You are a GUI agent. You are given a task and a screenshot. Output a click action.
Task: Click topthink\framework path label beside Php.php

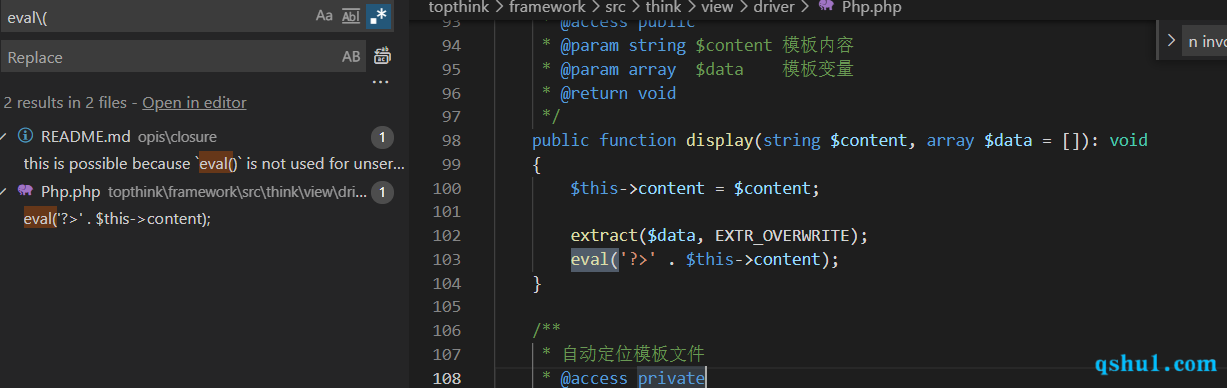pyautogui.click(x=236, y=191)
